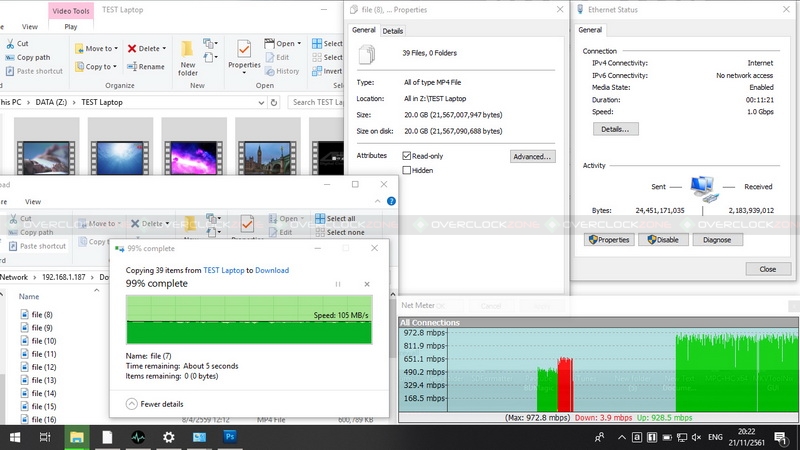Pause the file copy operation
The height and width of the screenshot is (450, 800).
coord(338,284)
